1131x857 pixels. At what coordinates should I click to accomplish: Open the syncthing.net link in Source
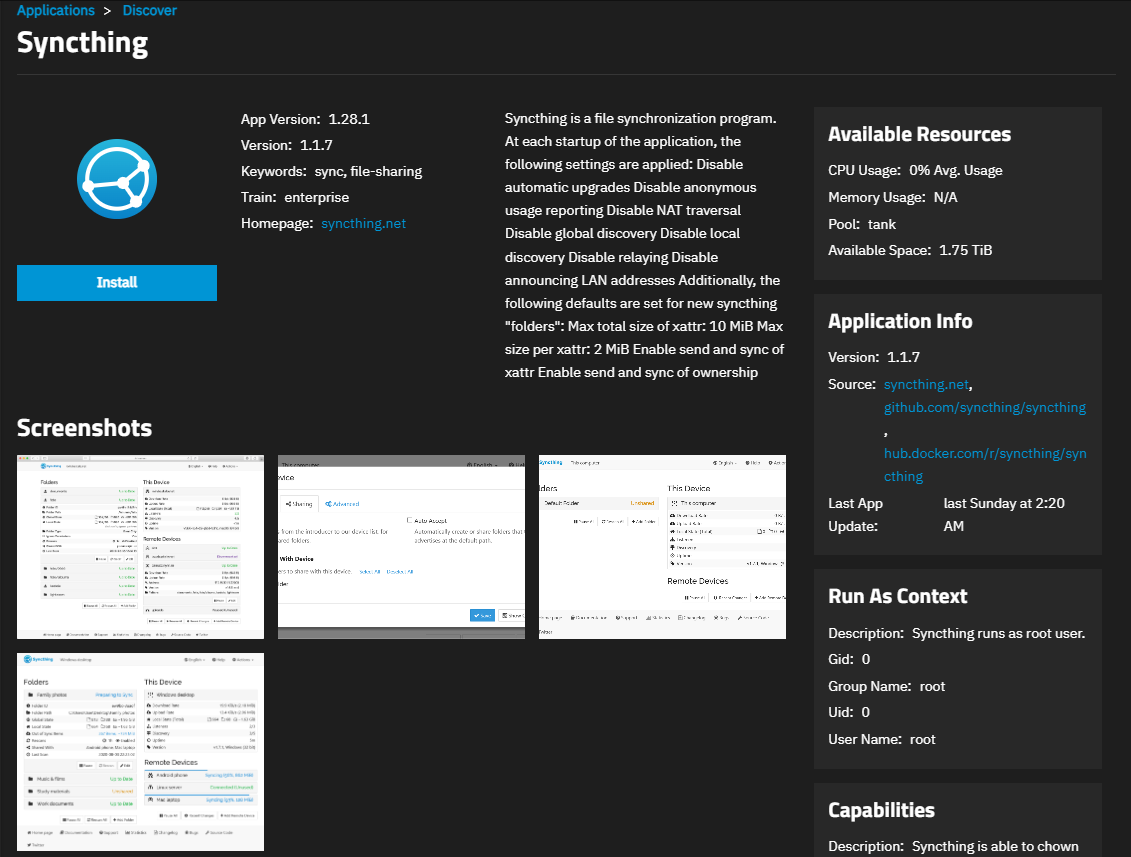(927, 384)
